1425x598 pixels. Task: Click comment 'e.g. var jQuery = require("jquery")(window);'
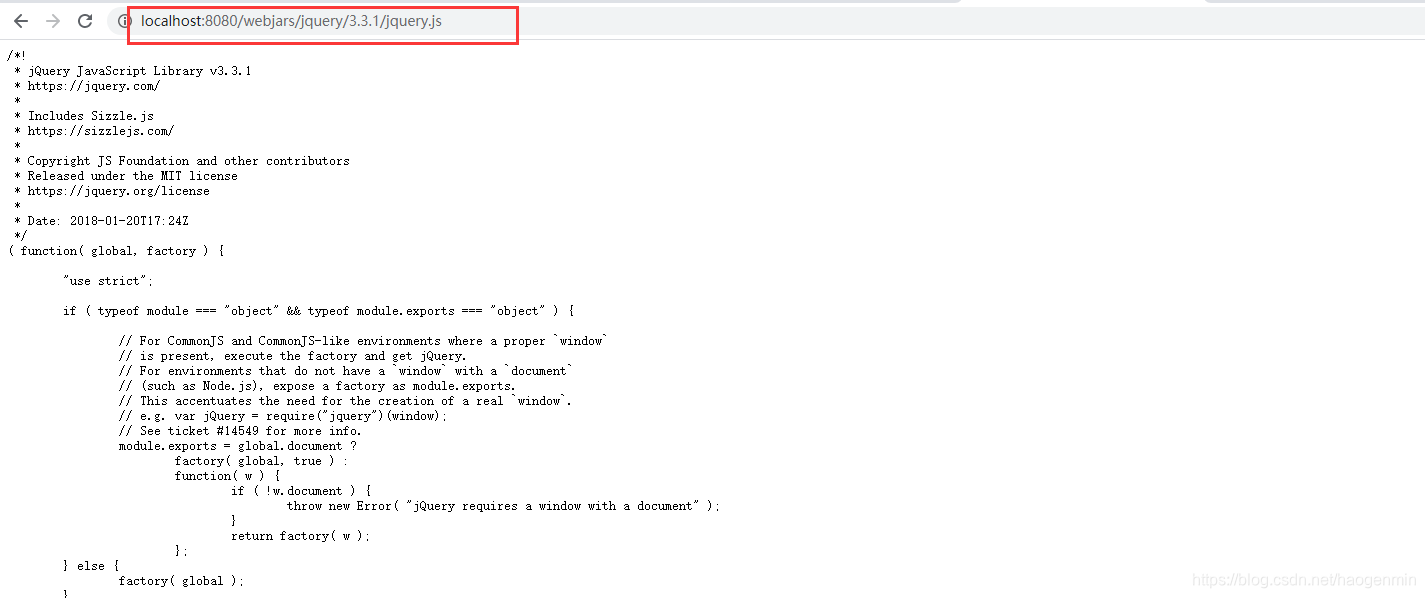(283, 416)
